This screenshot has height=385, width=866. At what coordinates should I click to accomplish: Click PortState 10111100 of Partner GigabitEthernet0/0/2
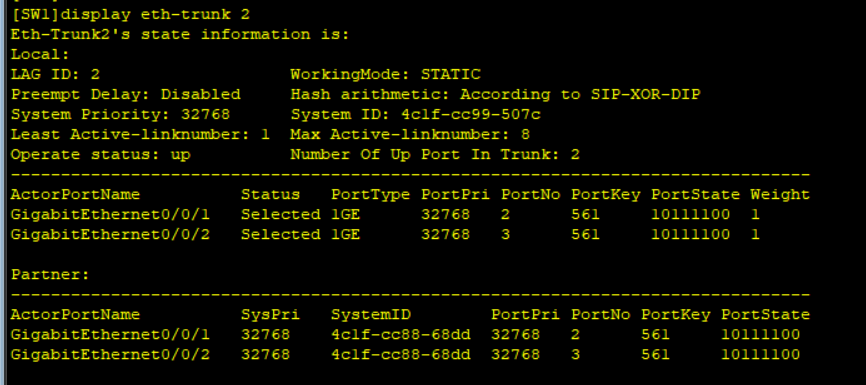click(x=761, y=354)
